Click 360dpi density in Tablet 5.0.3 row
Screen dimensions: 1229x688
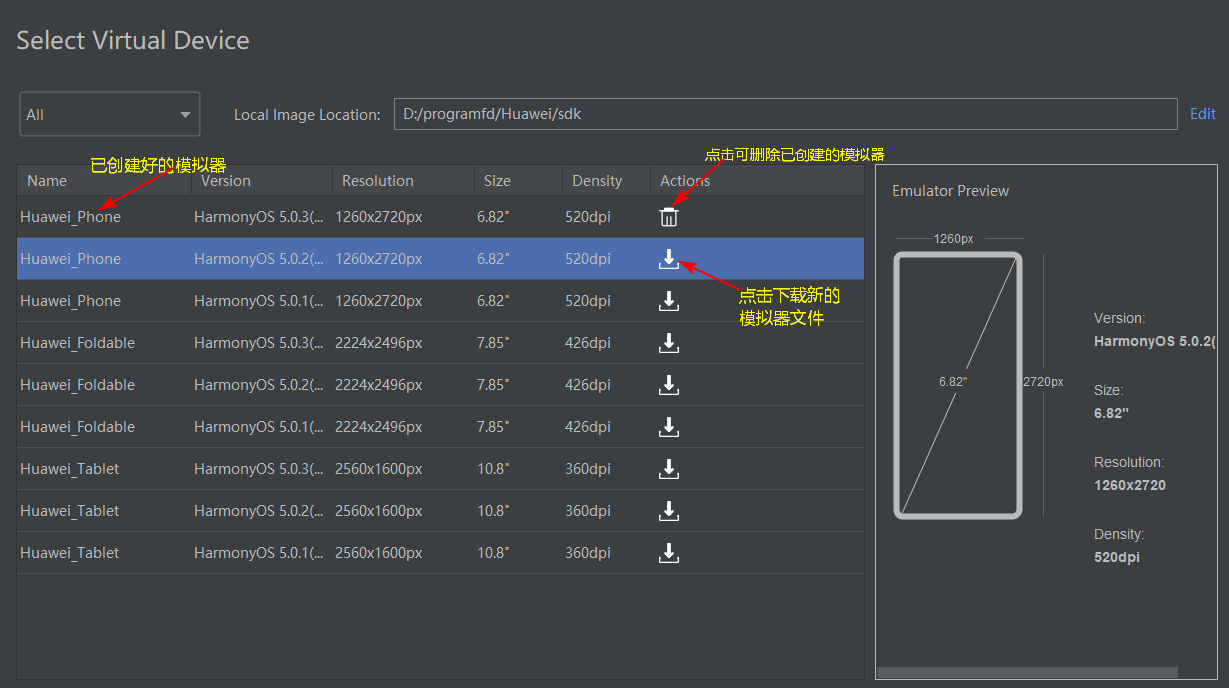588,469
